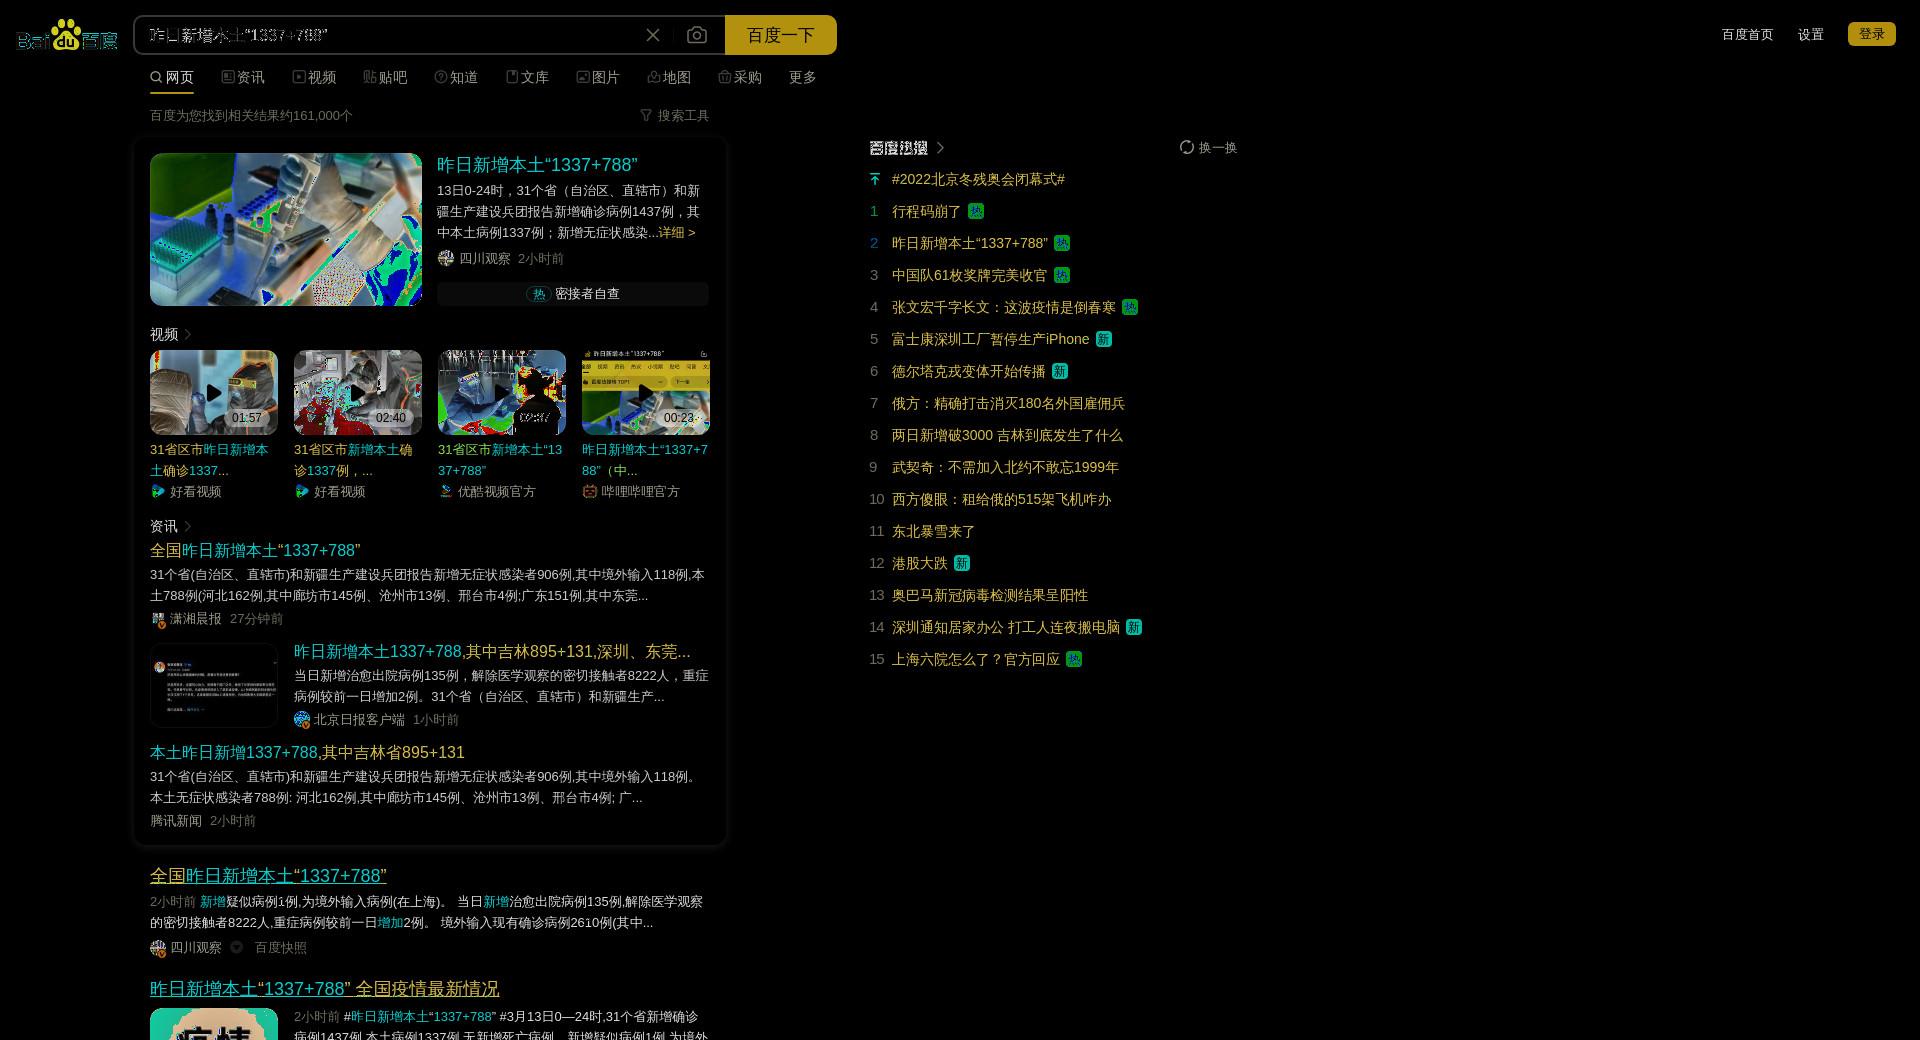Viewport: 1920px width, 1040px height.
Task: Switch to the 知道 tab
Action: (x=456, y=77)
